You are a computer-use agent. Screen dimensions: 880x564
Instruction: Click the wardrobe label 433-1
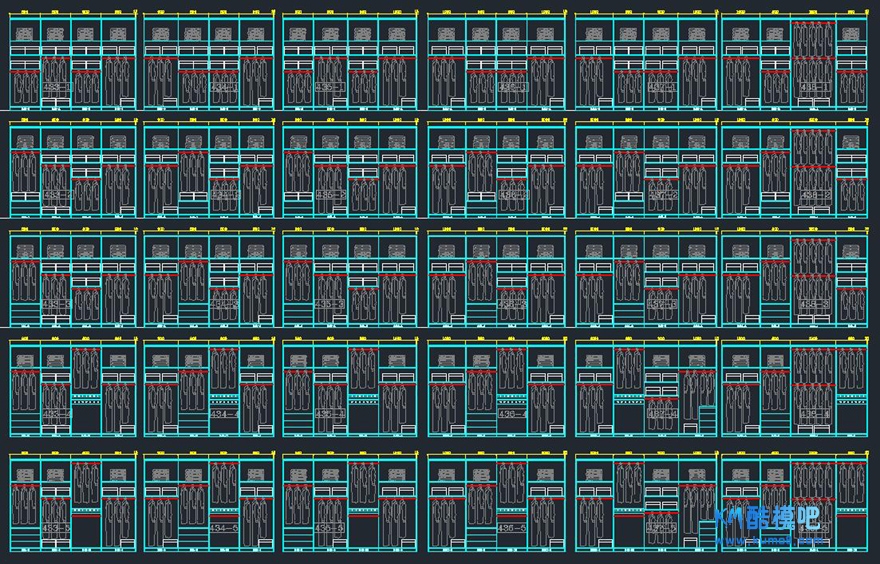tap(56, 88)
